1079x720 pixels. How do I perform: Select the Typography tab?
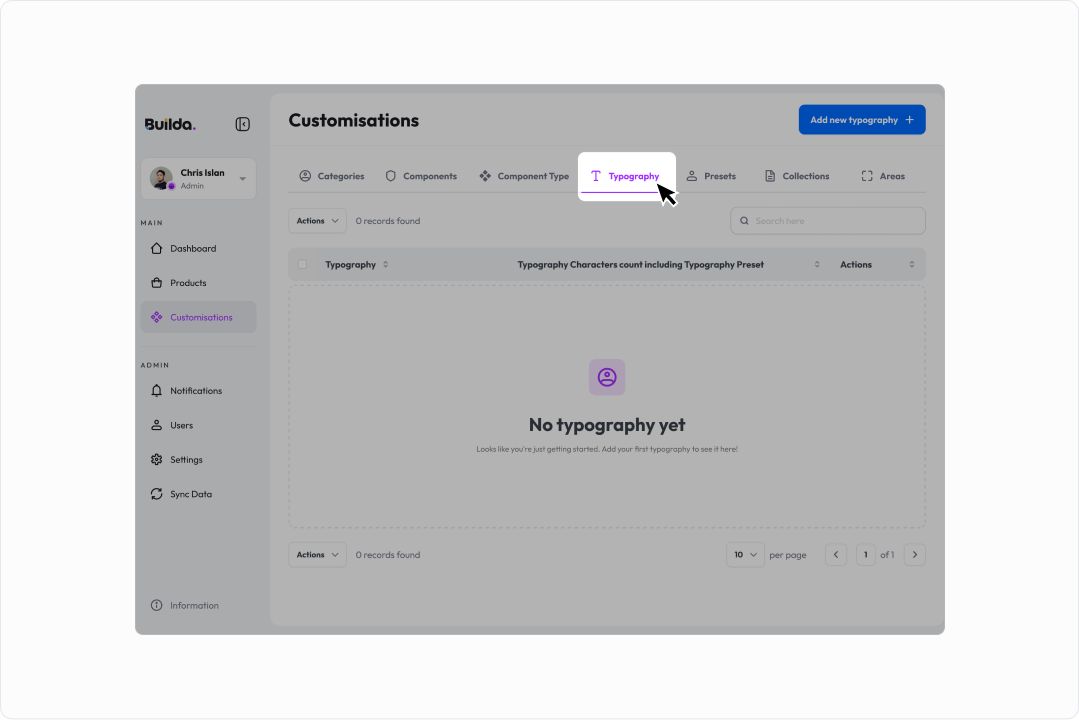(627, 176)
